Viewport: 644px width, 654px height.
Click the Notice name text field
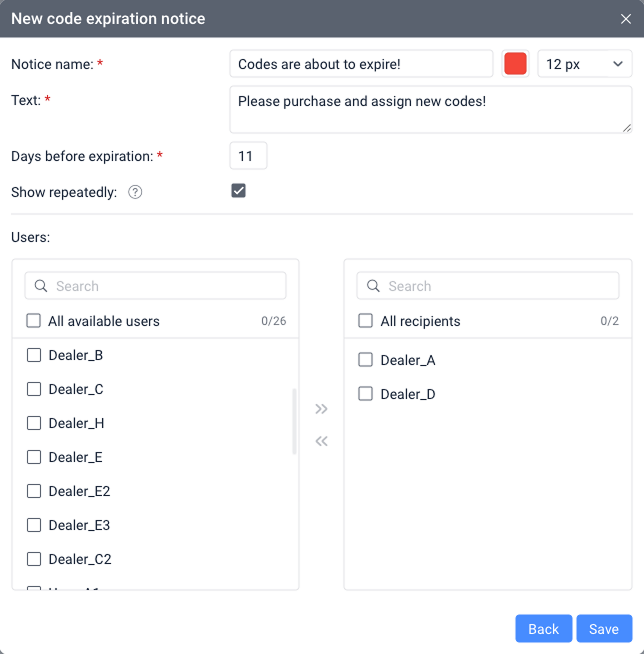click(361, 64)
